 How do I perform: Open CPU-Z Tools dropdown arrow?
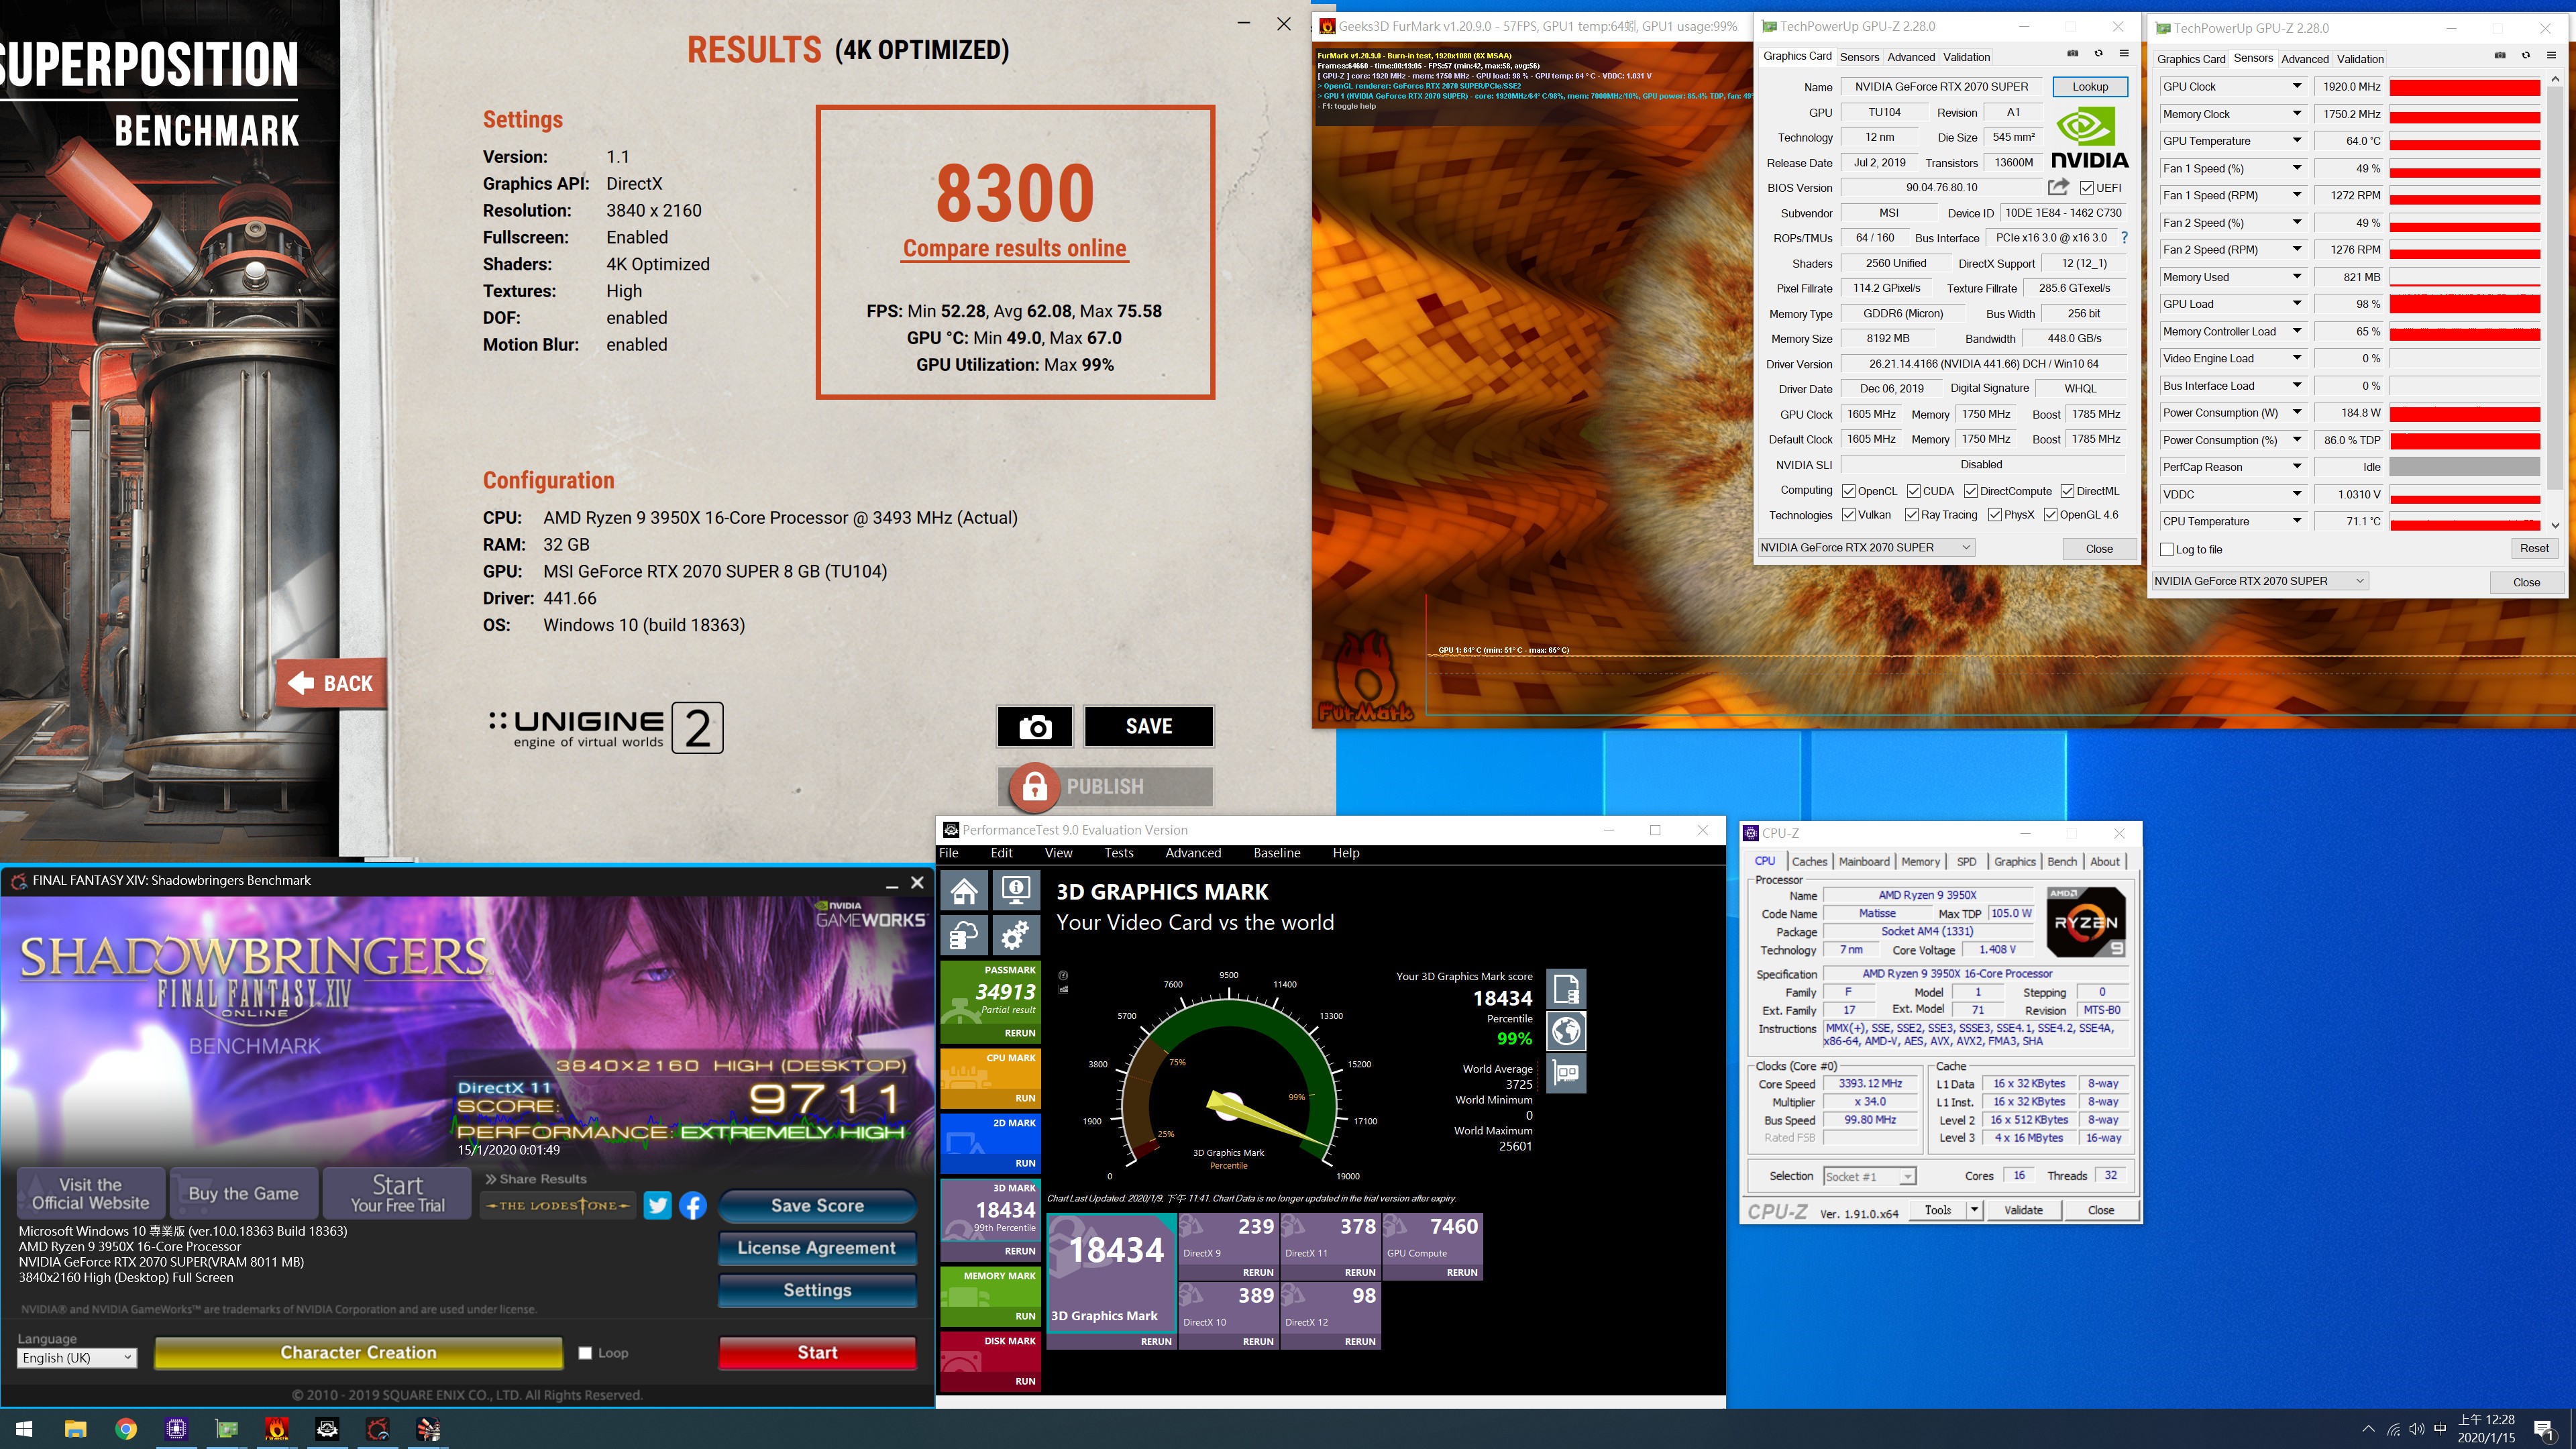click(1974, 1210)
